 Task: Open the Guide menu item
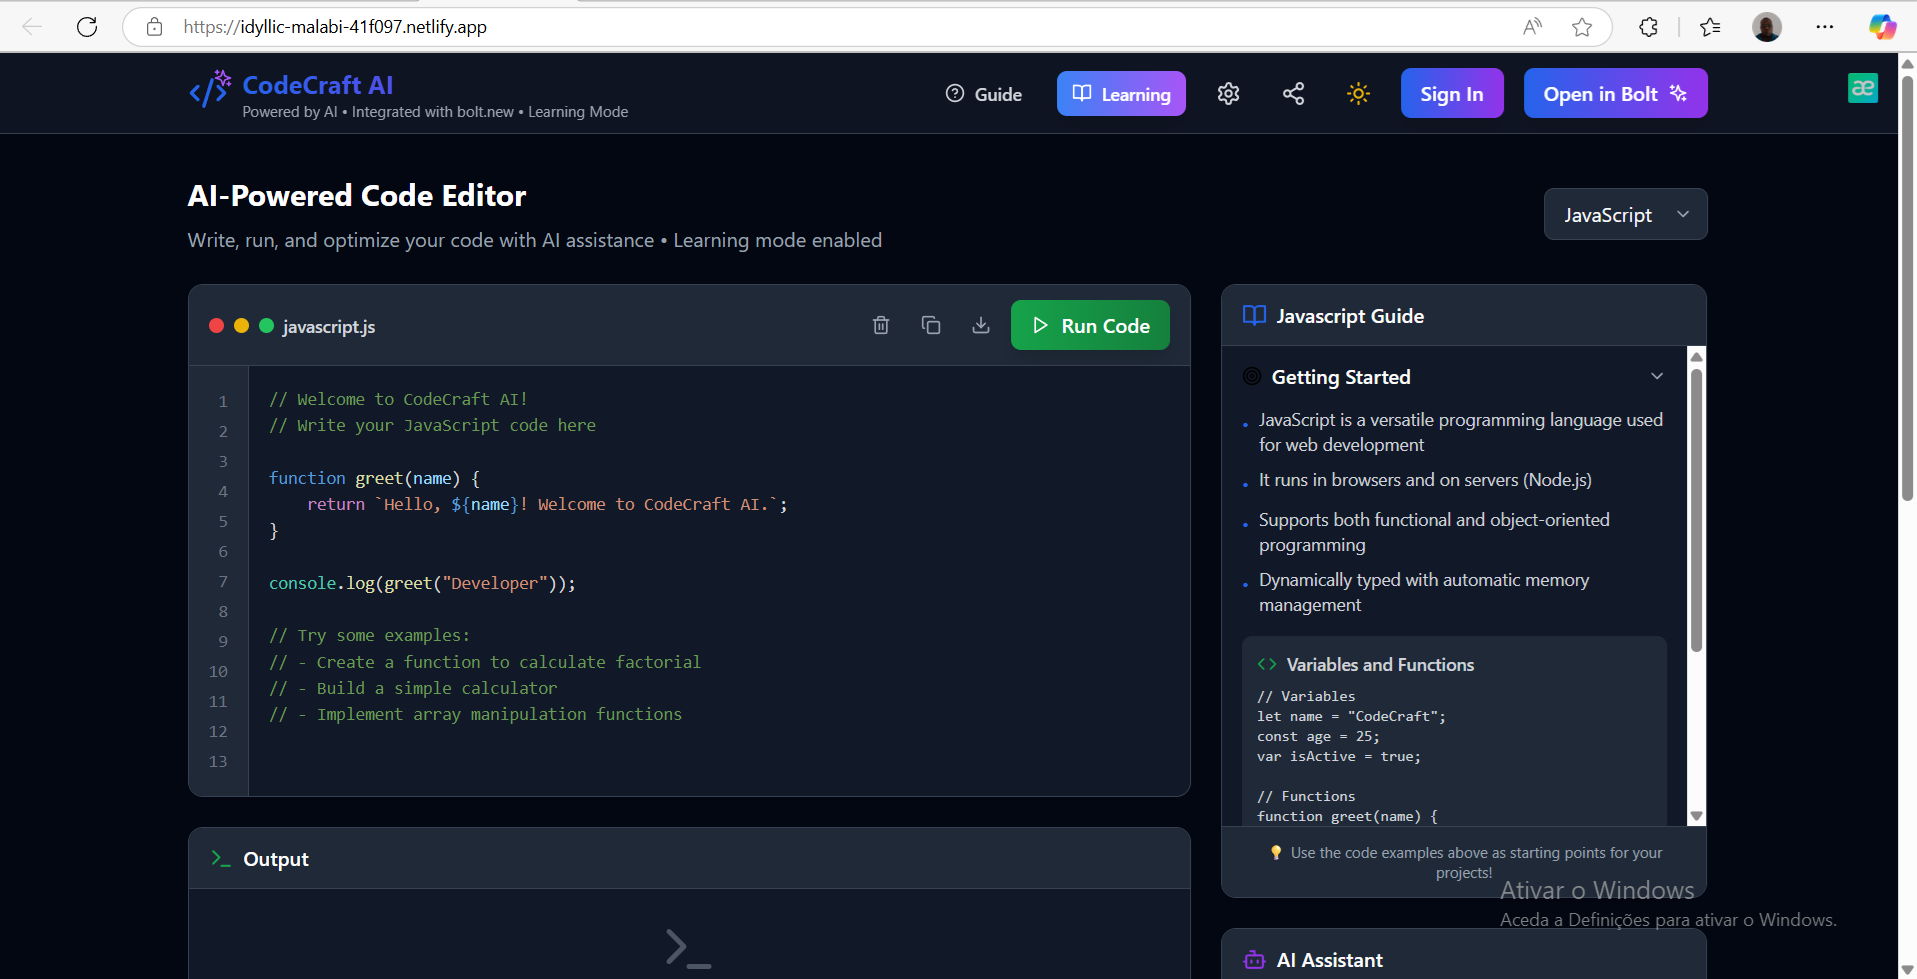984,93
